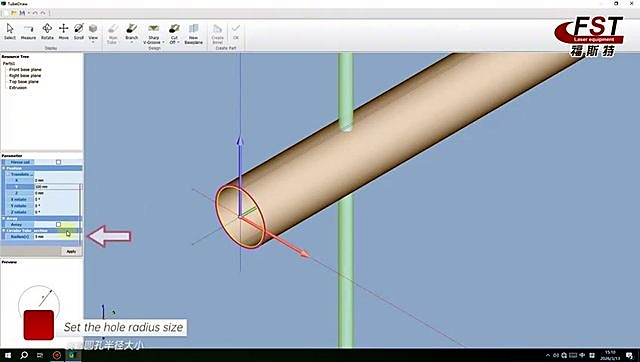Open the Windows Start menu
Viewport: 640px width, 362px height.
pyautogui.click(x=8, y=355)
